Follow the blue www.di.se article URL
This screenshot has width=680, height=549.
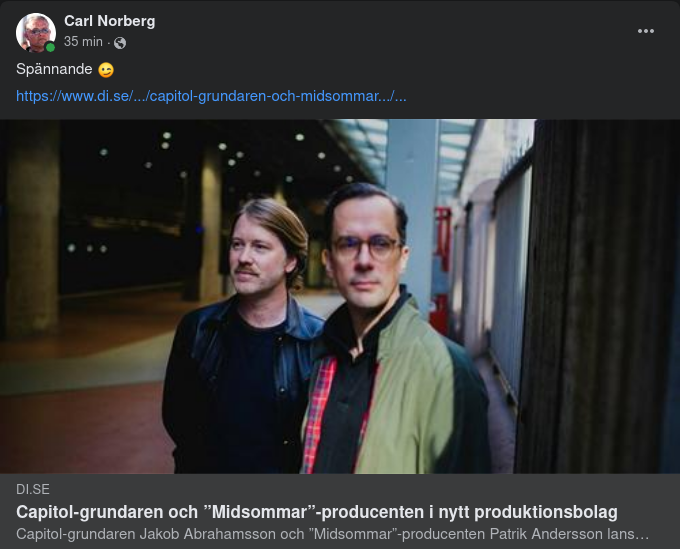coord(211,96)
